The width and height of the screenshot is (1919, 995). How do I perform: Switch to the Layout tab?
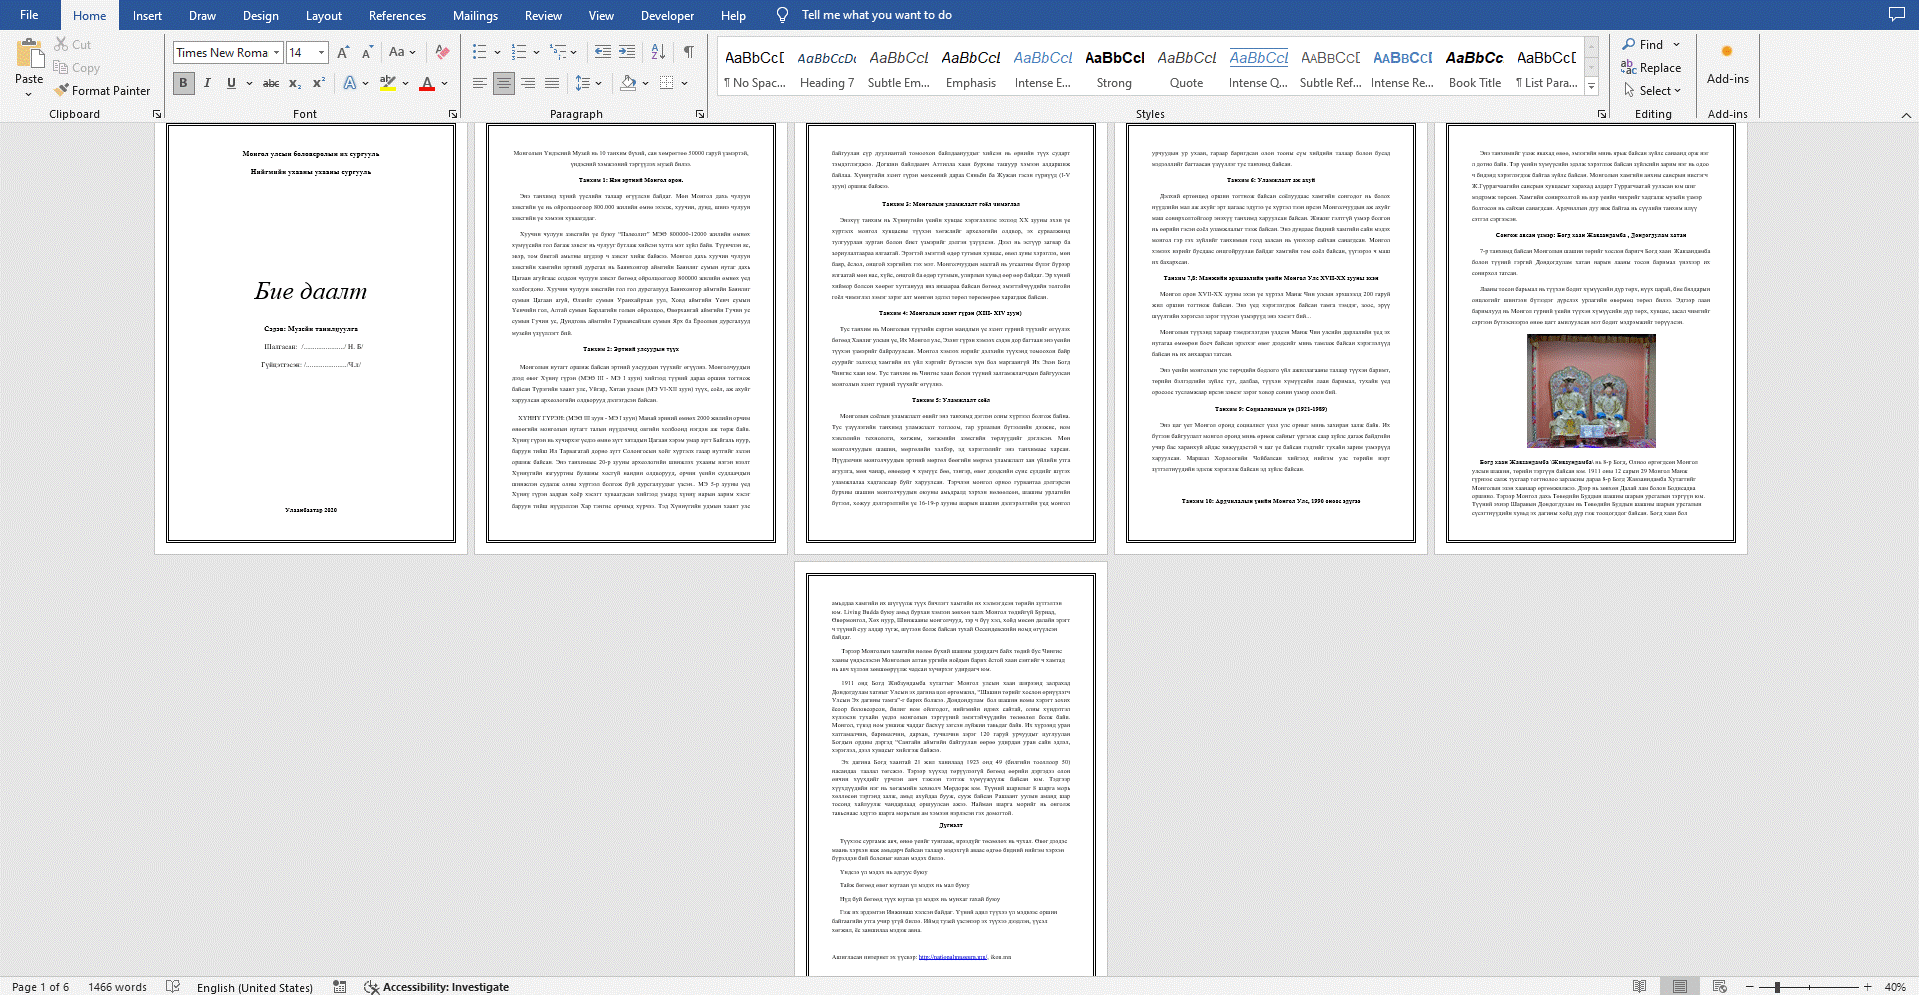click(x=323, y=15)
